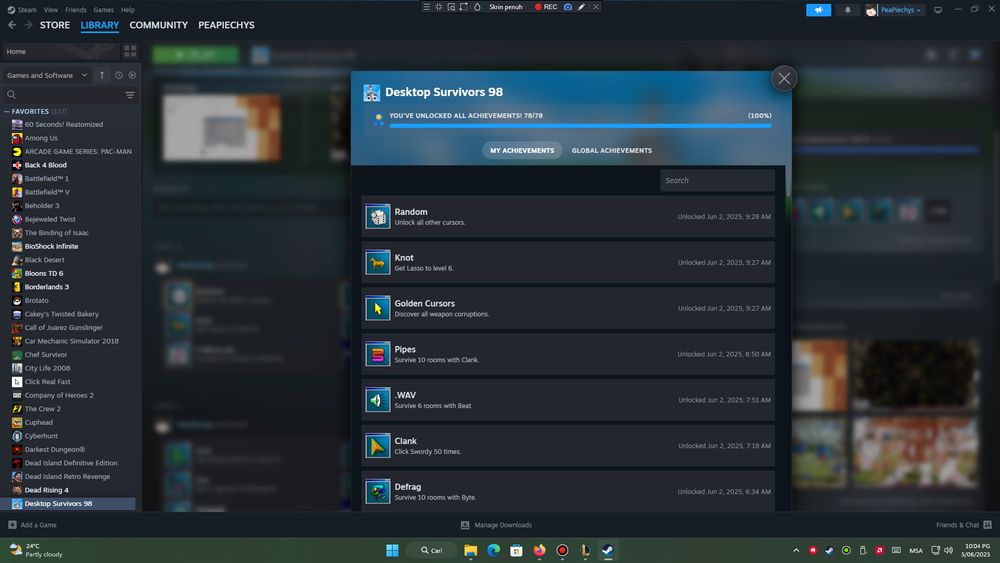Open File Explorer from taskbar
This screenshot has width=1000, height=563.
(x=471, y=550)
